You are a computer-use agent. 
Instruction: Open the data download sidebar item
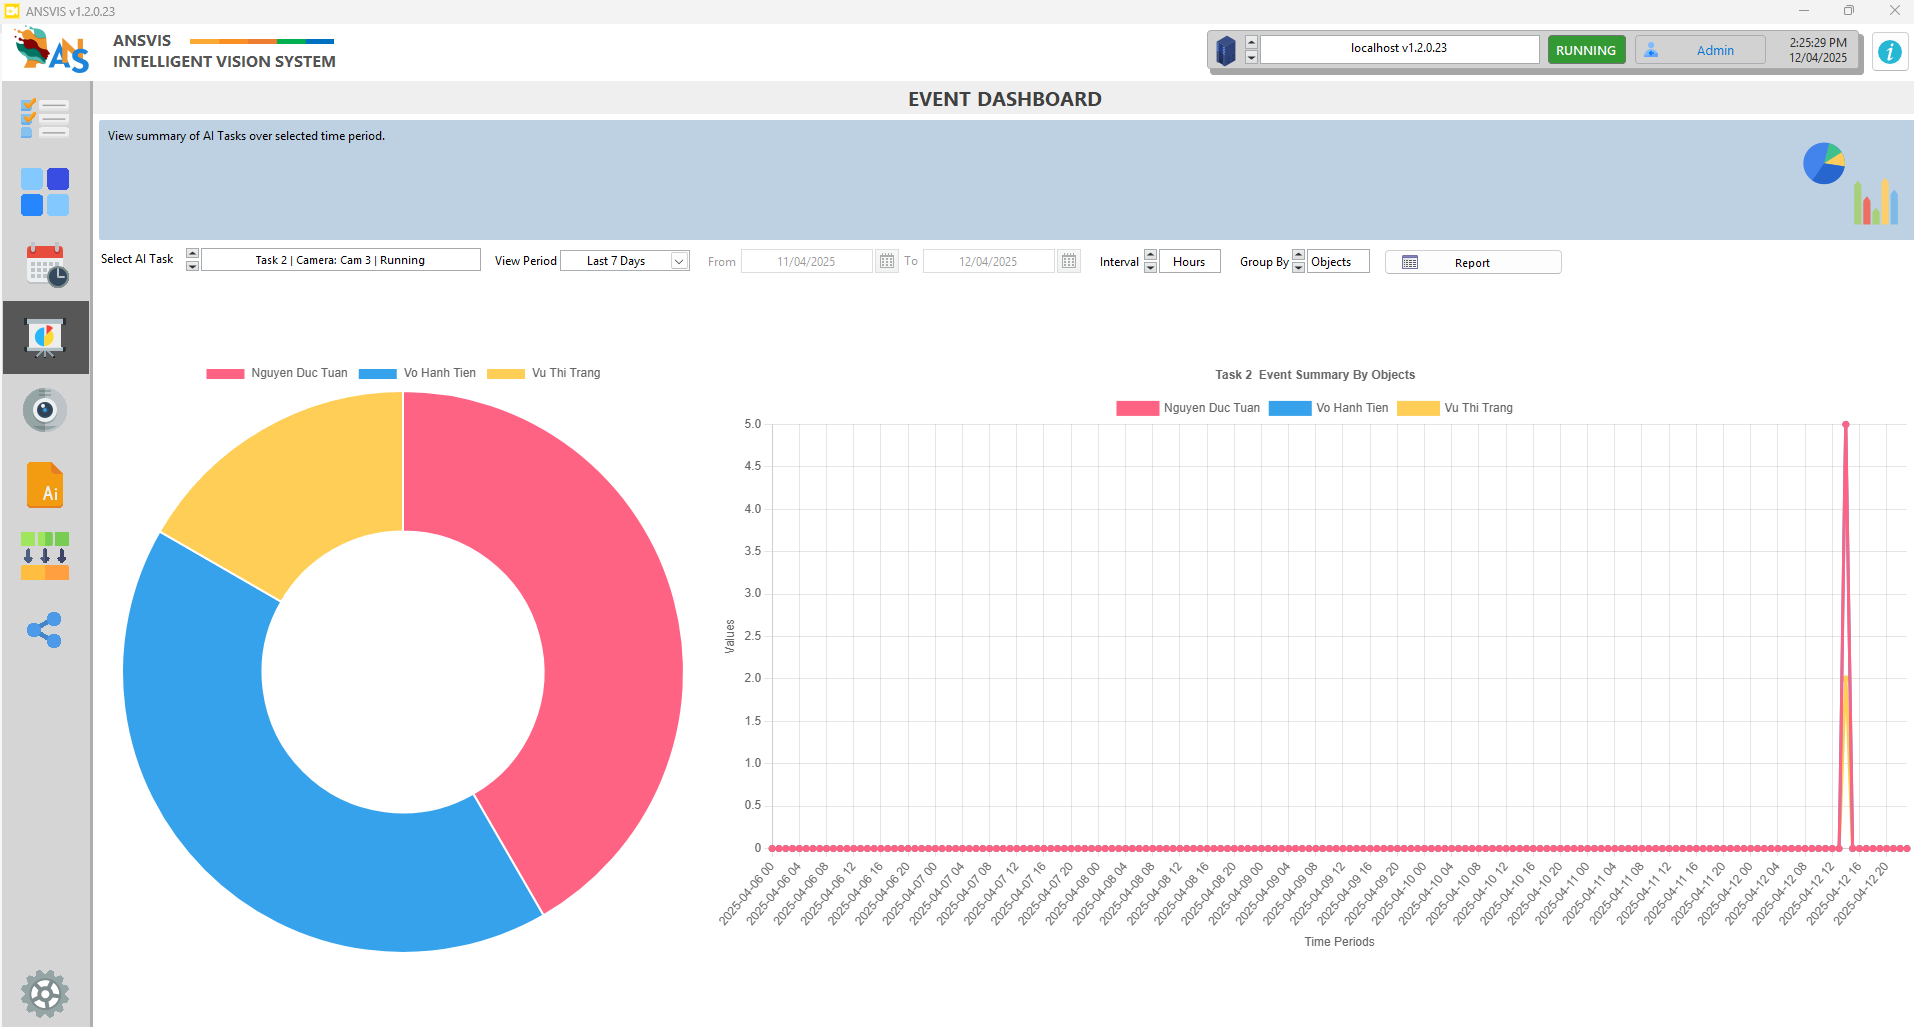[x=45, y=556]
